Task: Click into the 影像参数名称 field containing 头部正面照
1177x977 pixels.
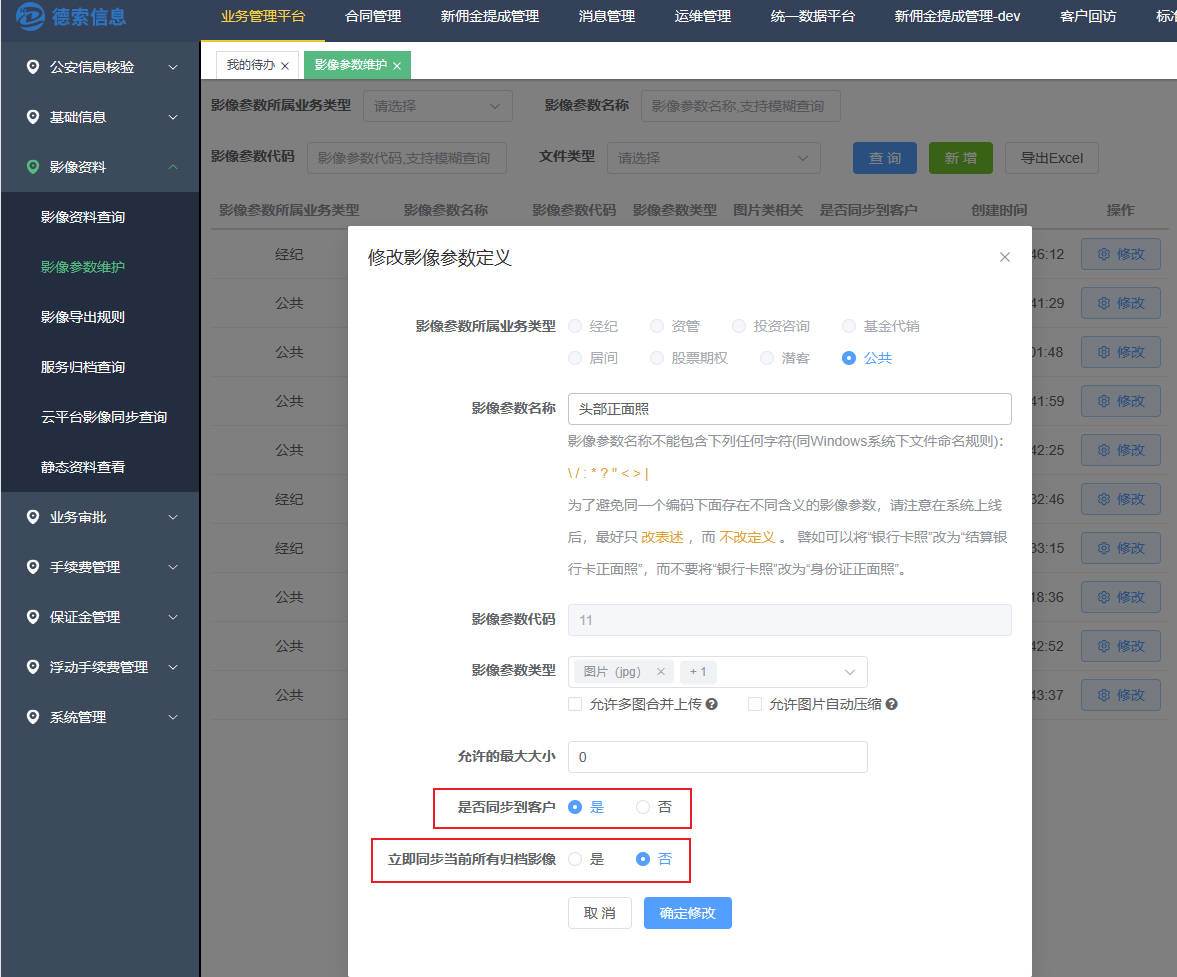Action: click(x=790, y=409)
